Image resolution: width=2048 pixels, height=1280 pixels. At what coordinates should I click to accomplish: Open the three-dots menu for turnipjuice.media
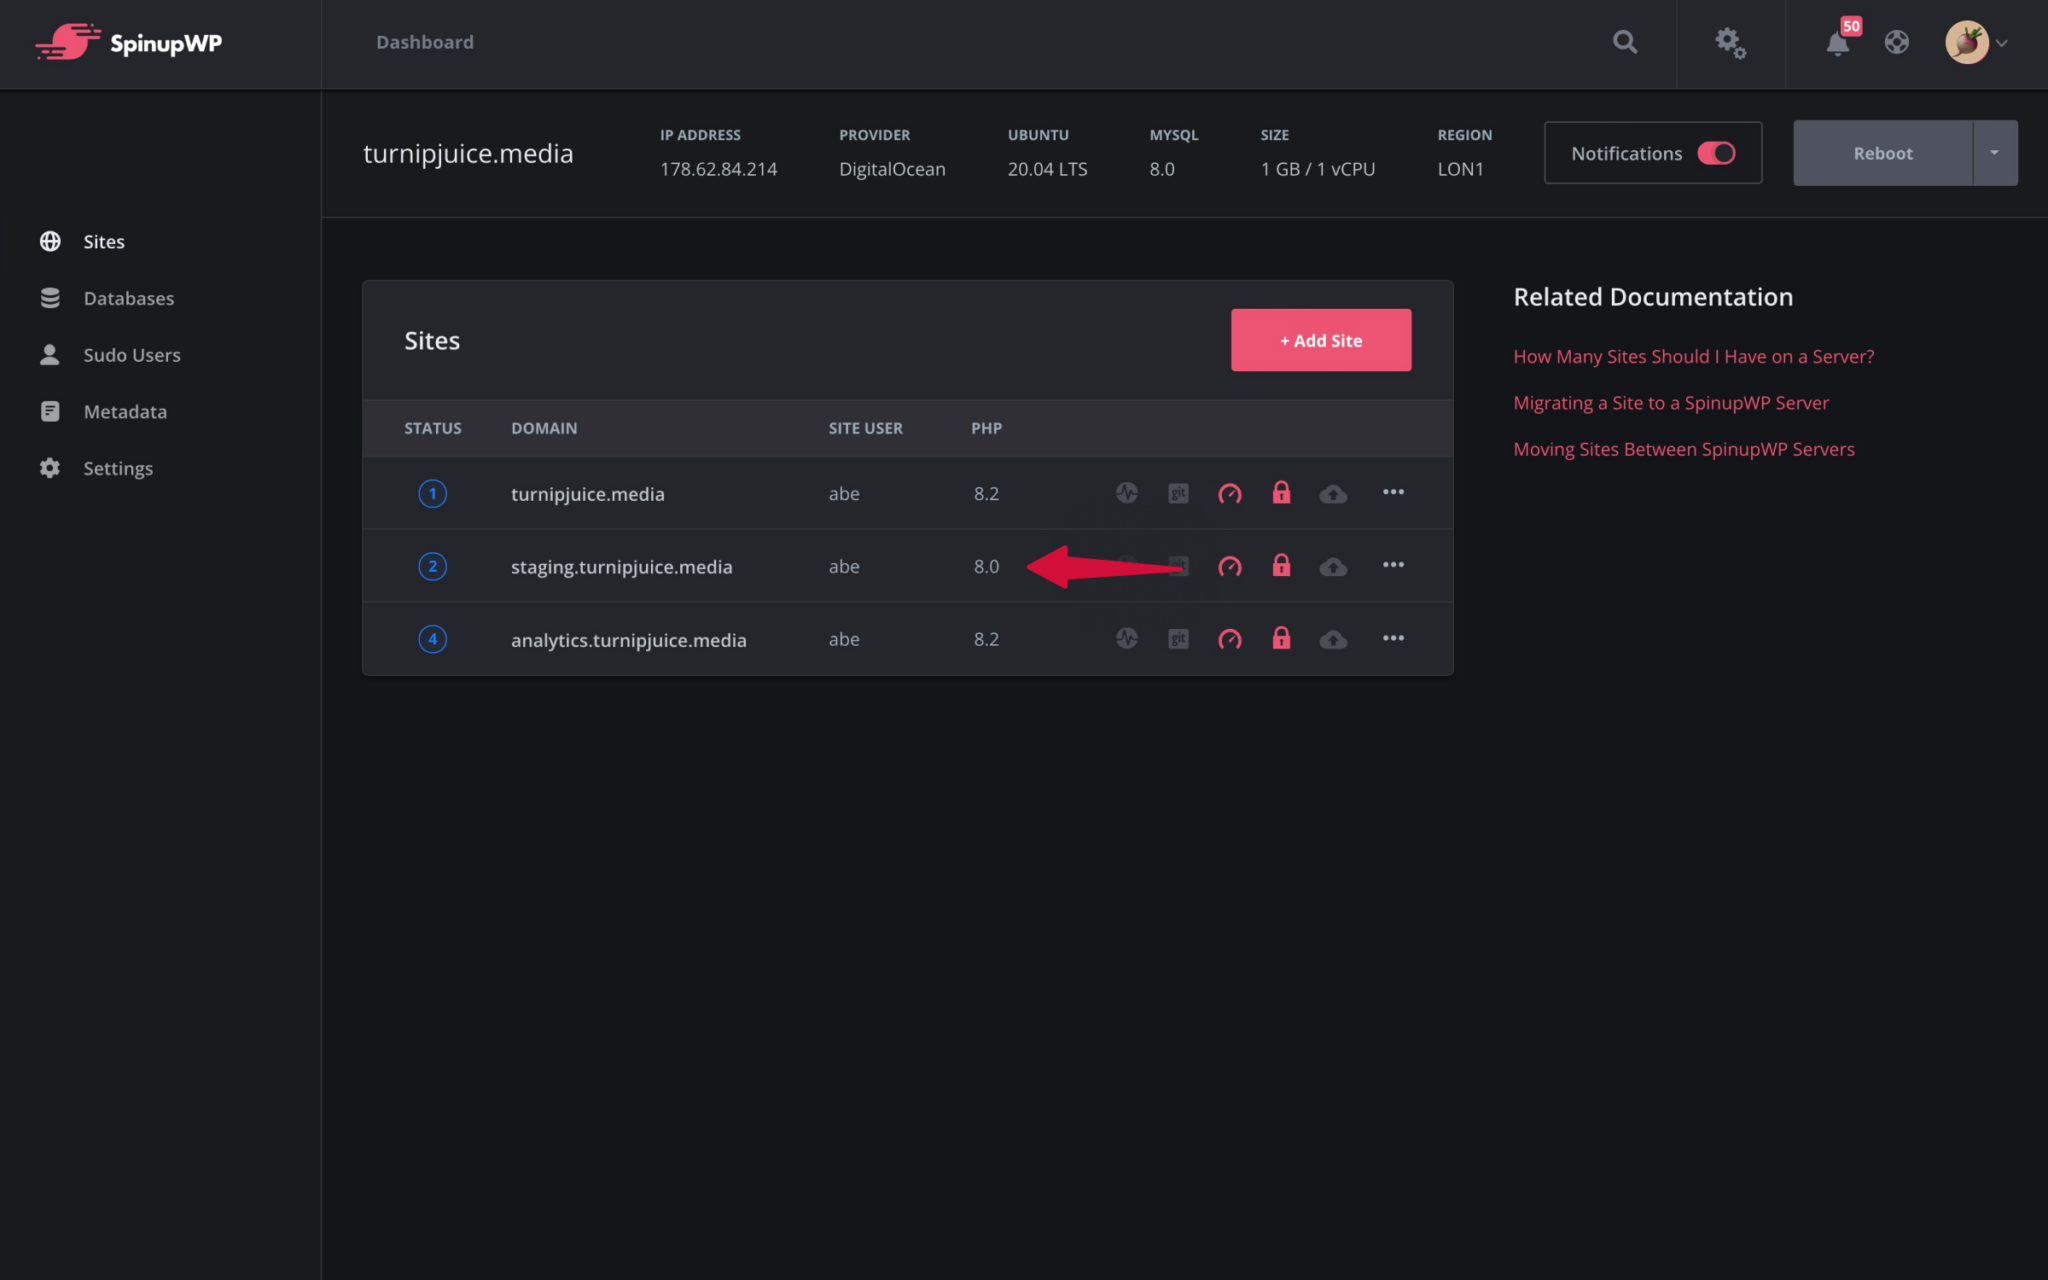pyautogui.click(x=1393, y=492)
